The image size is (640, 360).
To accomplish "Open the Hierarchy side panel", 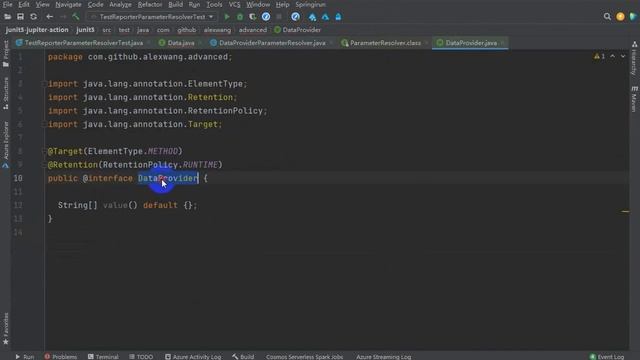I will pos(634,58).
